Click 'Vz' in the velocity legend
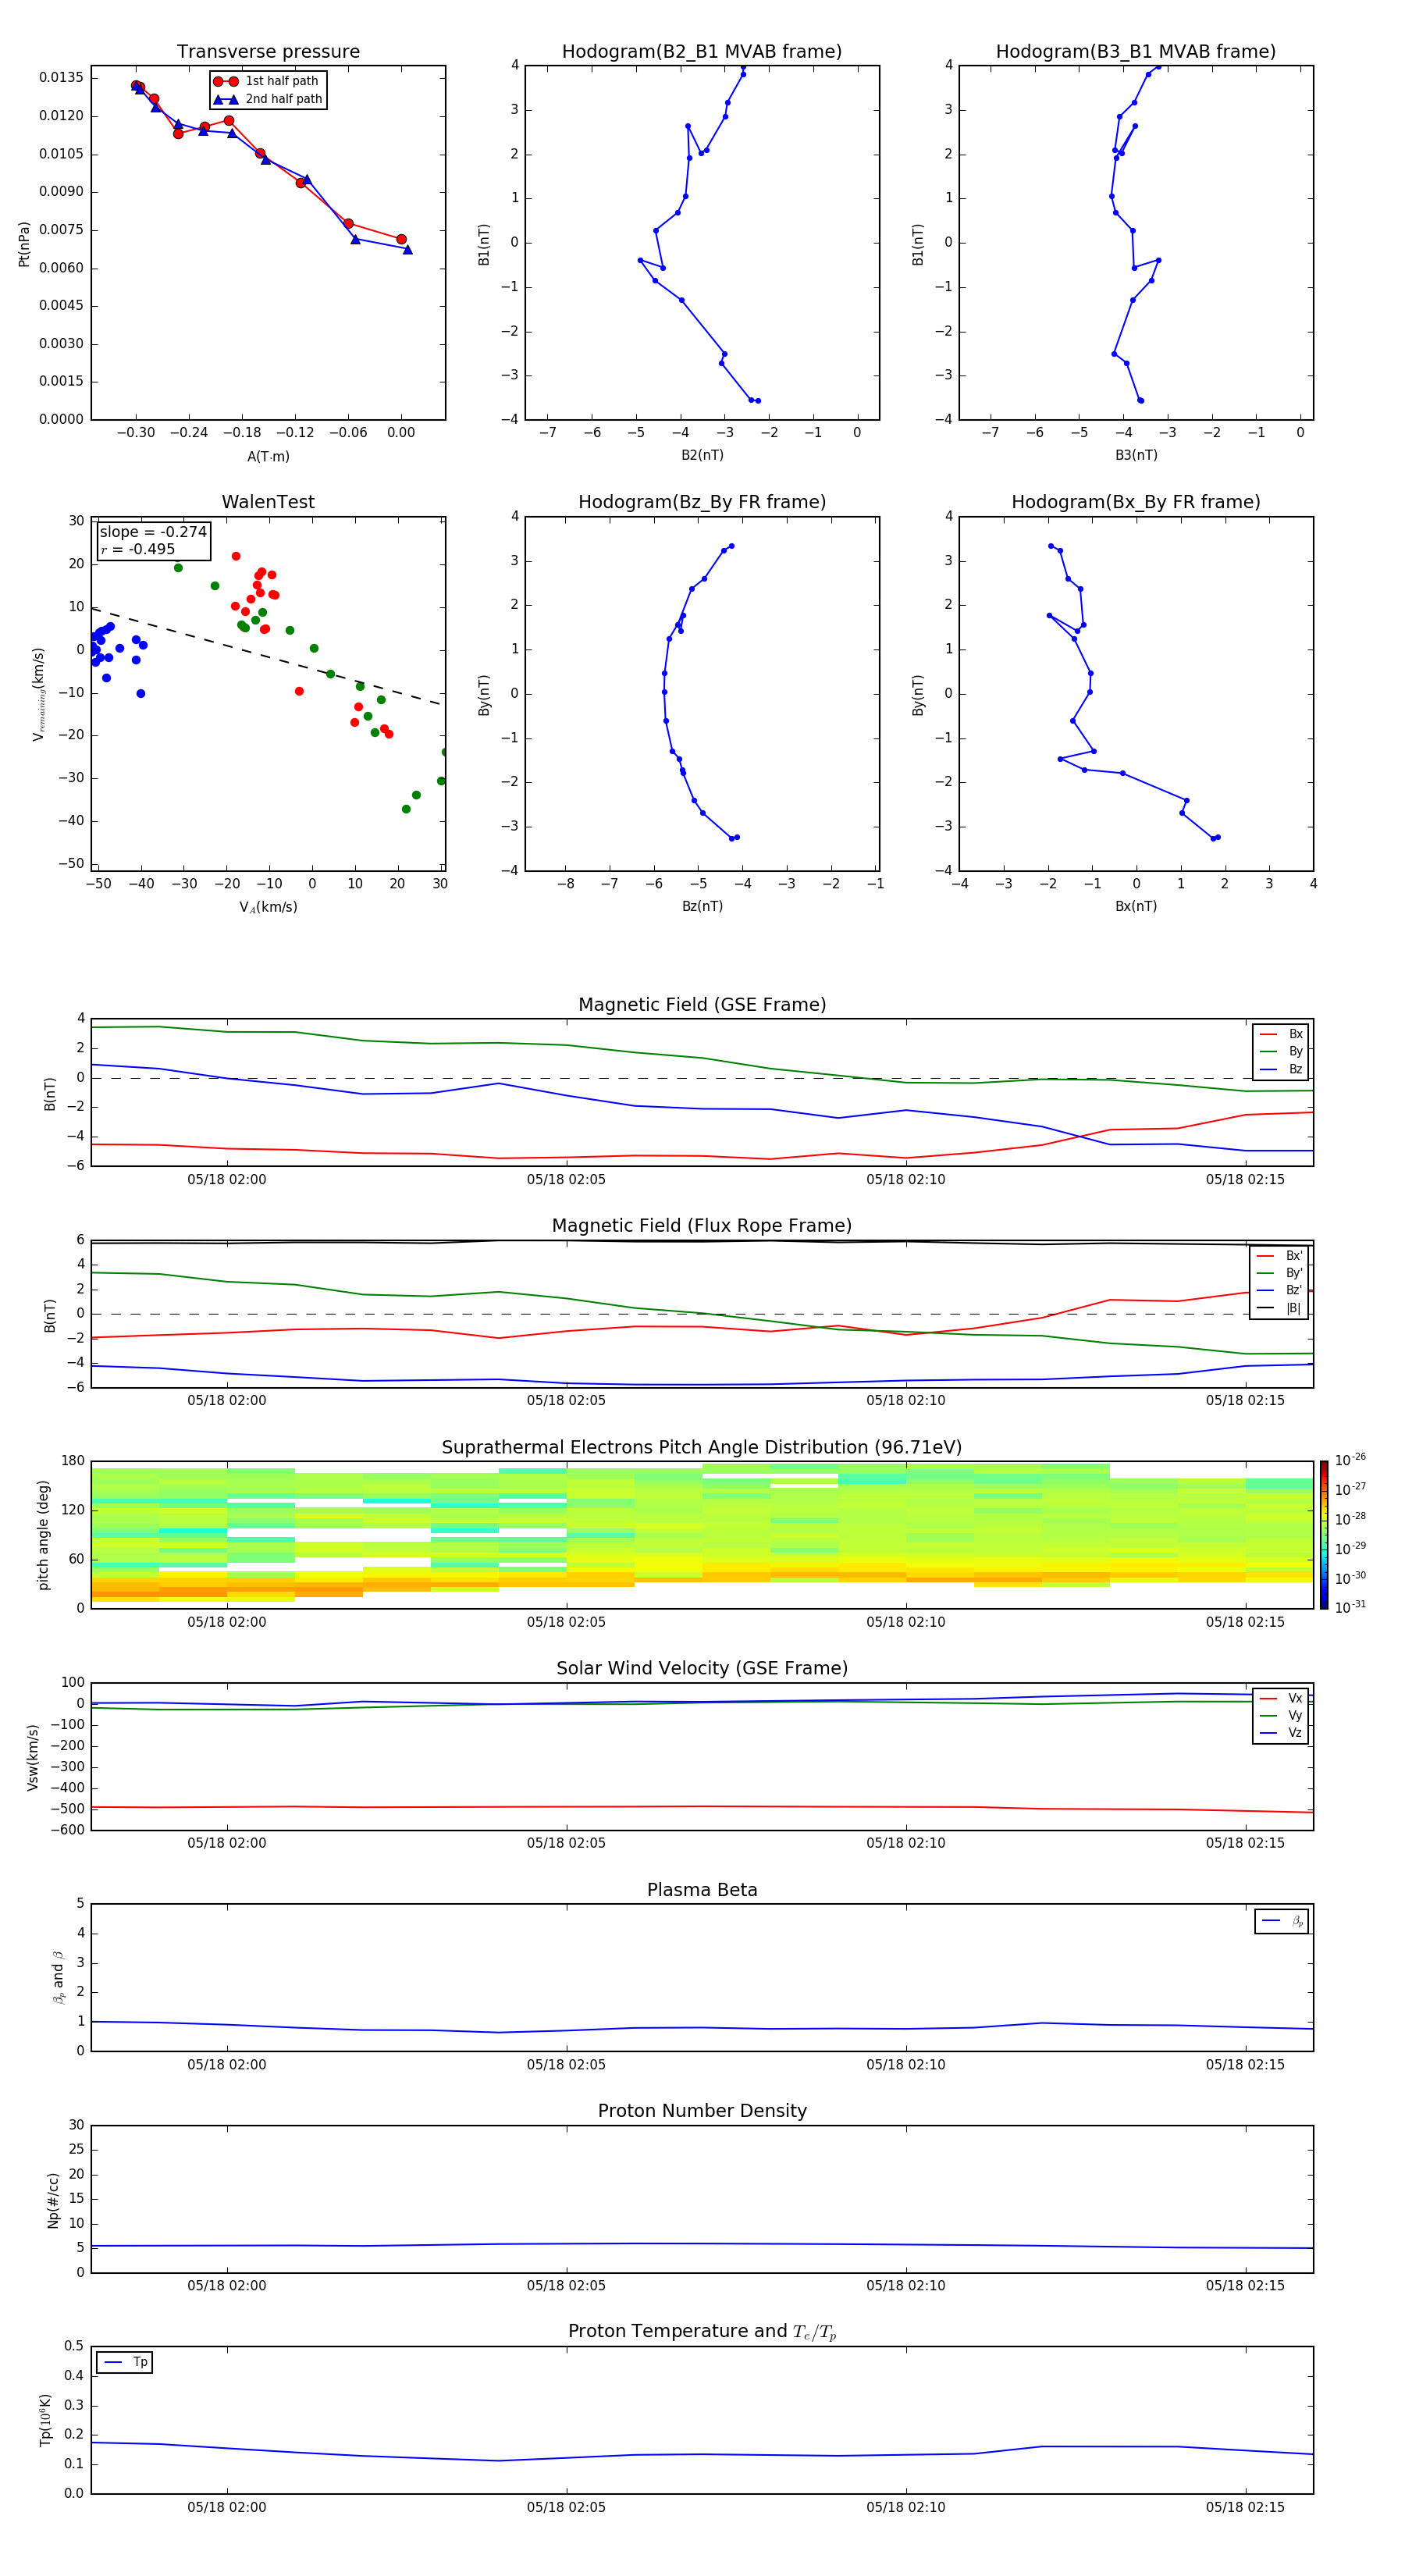The height and width of the screenshot is (2576, 1405). [x=1295, y=1732]
